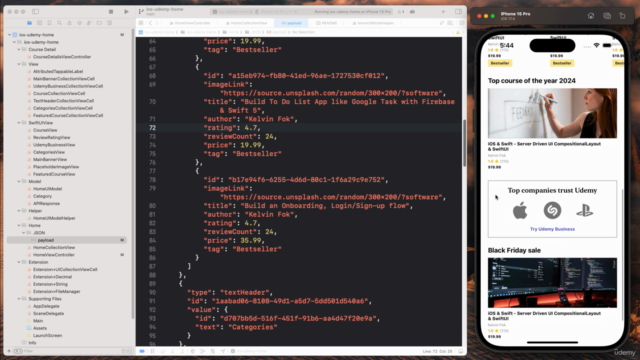Open the Xcode library plus button
Image resolution: width=640 pixels, height=360 pixels.
[443, 12]
